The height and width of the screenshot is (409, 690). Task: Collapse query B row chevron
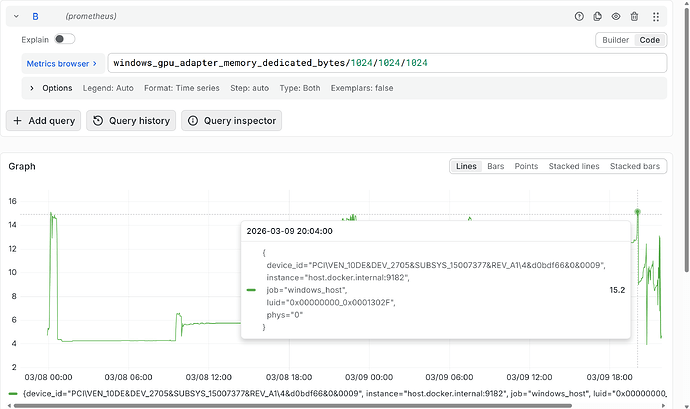point(16,16)
